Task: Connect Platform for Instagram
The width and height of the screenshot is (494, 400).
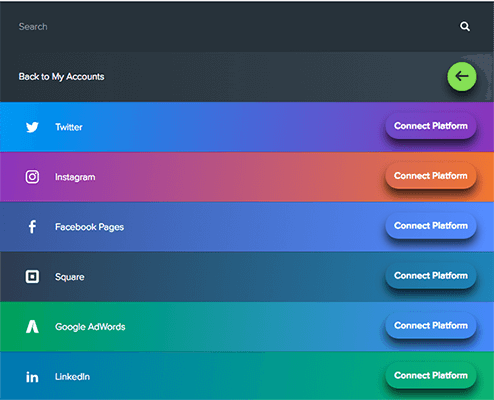Action: (431, 176)
